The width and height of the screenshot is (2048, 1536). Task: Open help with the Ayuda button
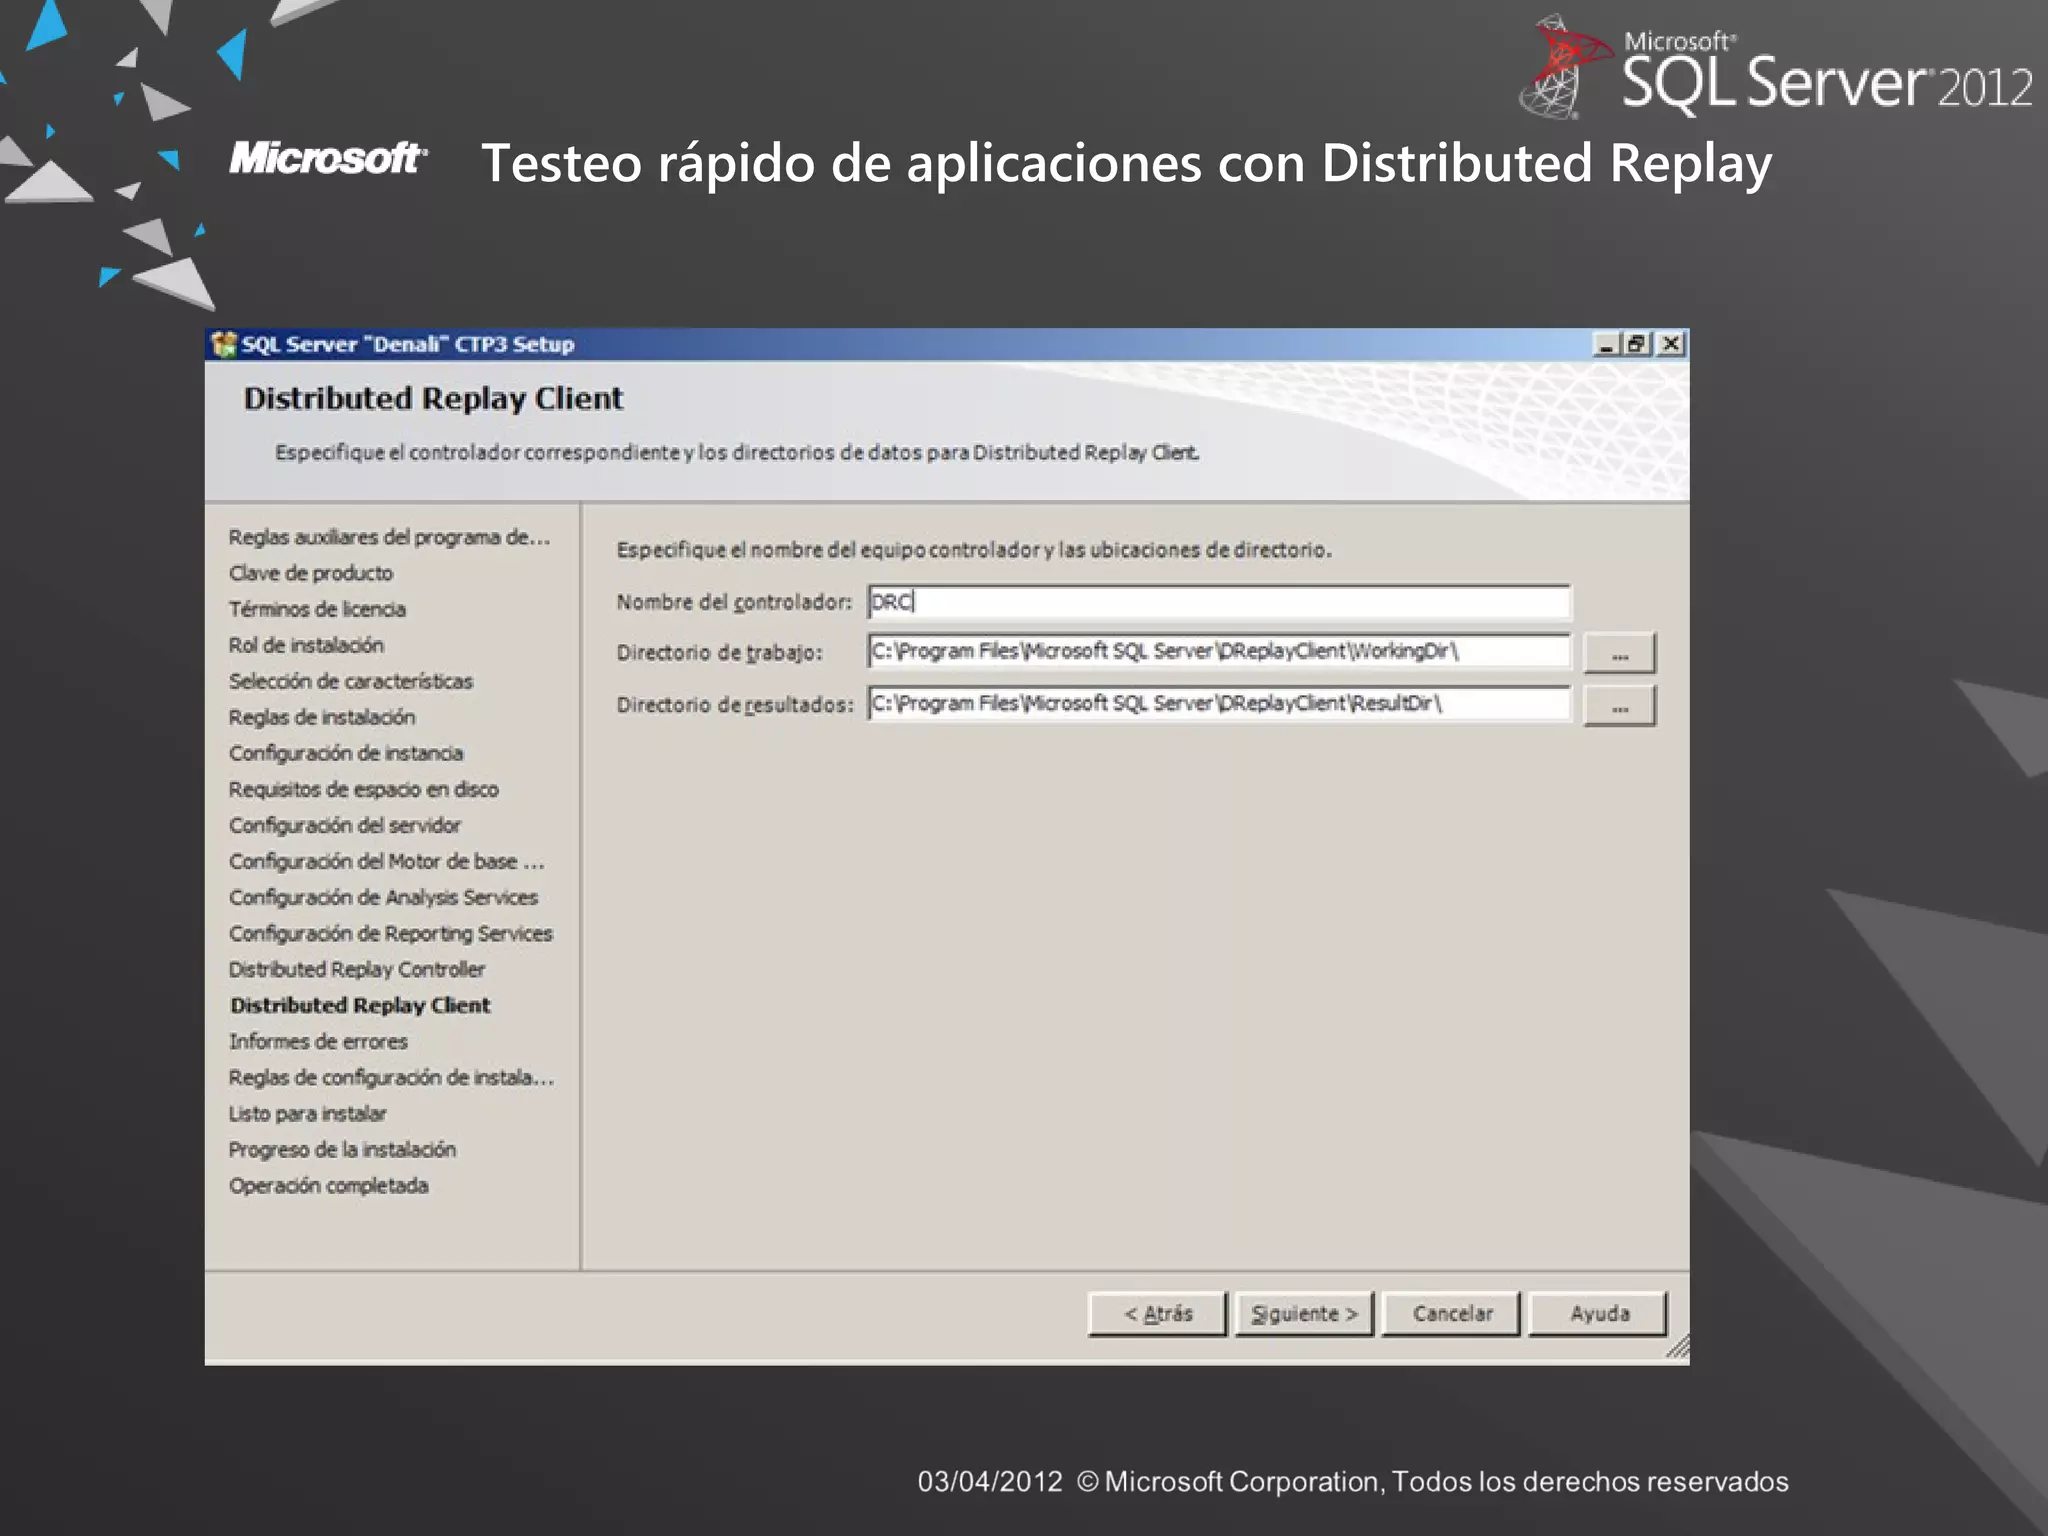tap(1599, 1314)
